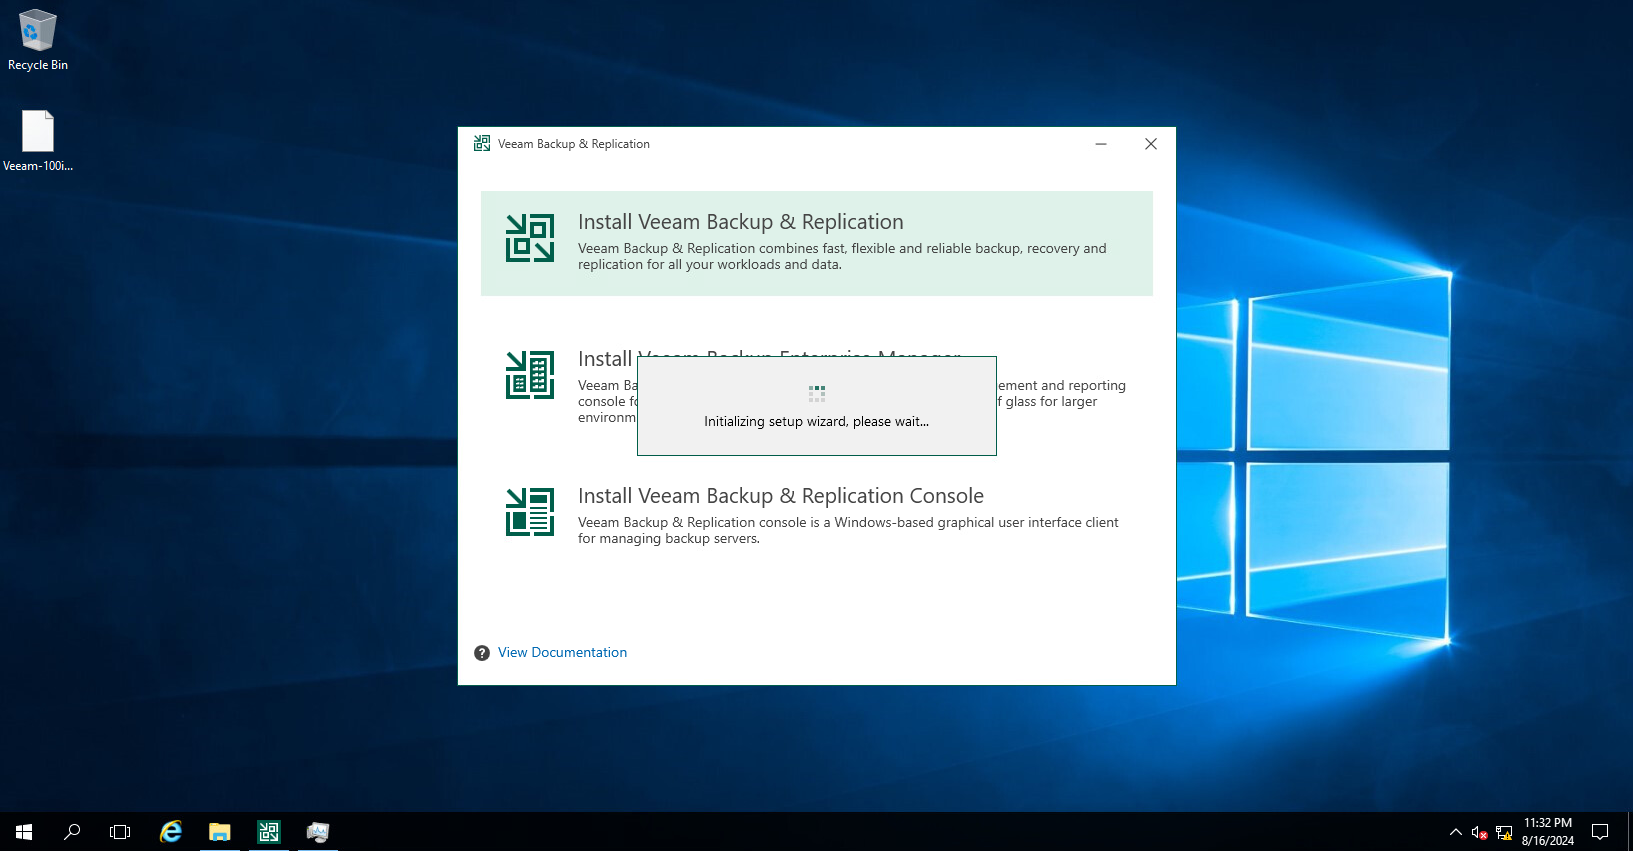
Task: Switch to Veeam setup taskbar button
Action: tap(269, 832)
